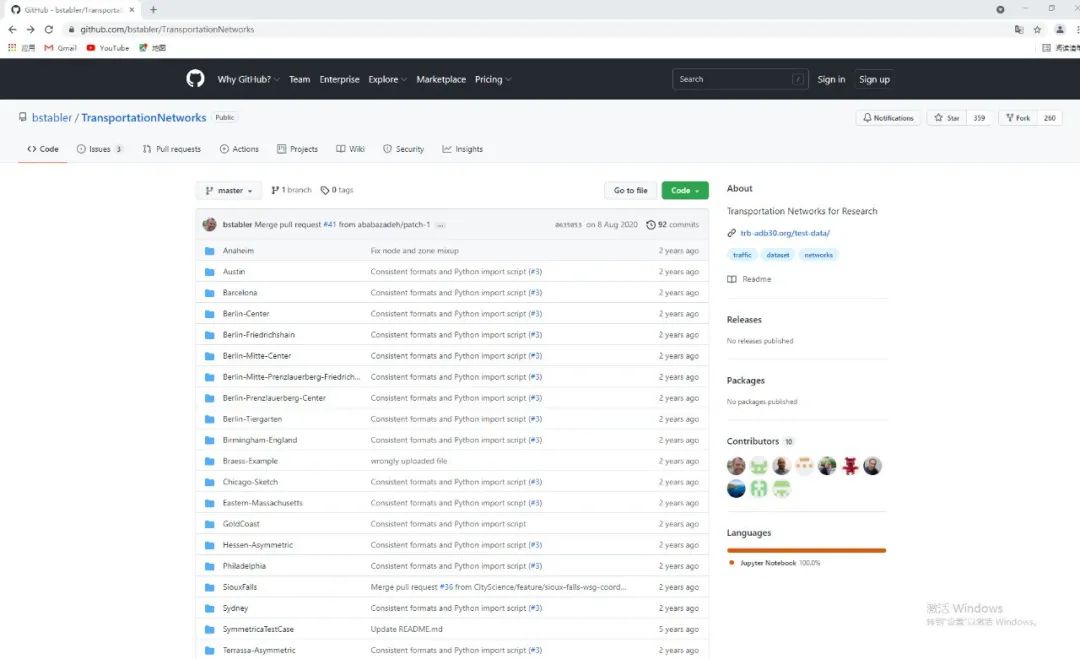Click the red bear contributor avatar

coord(850,466)
